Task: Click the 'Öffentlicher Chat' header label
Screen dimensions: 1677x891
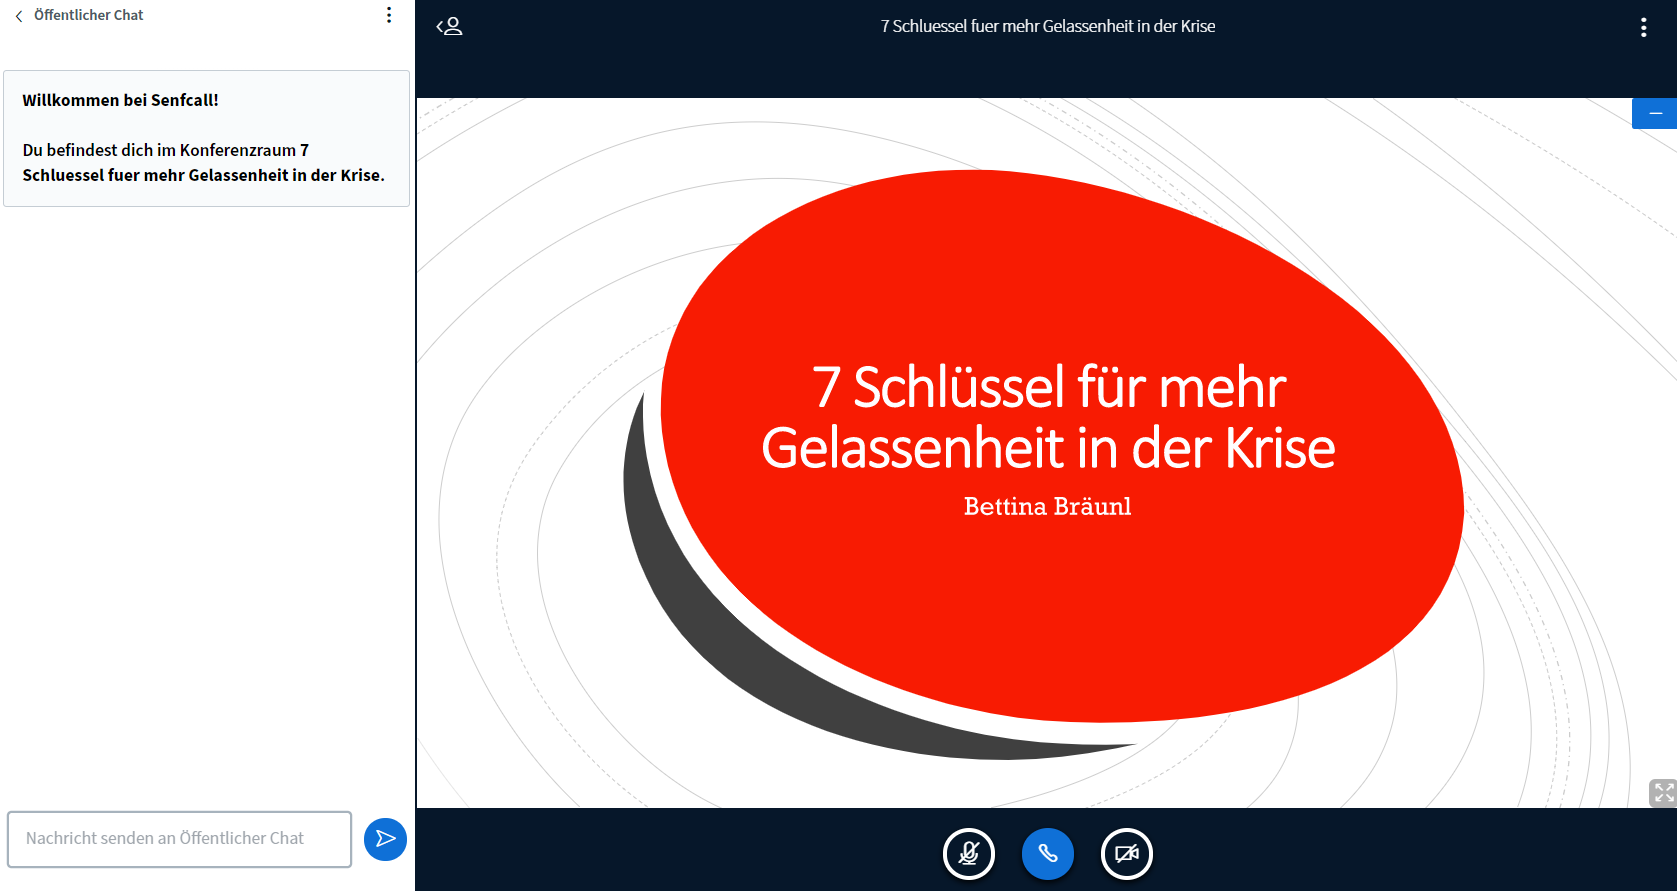Action: [88, 15]
